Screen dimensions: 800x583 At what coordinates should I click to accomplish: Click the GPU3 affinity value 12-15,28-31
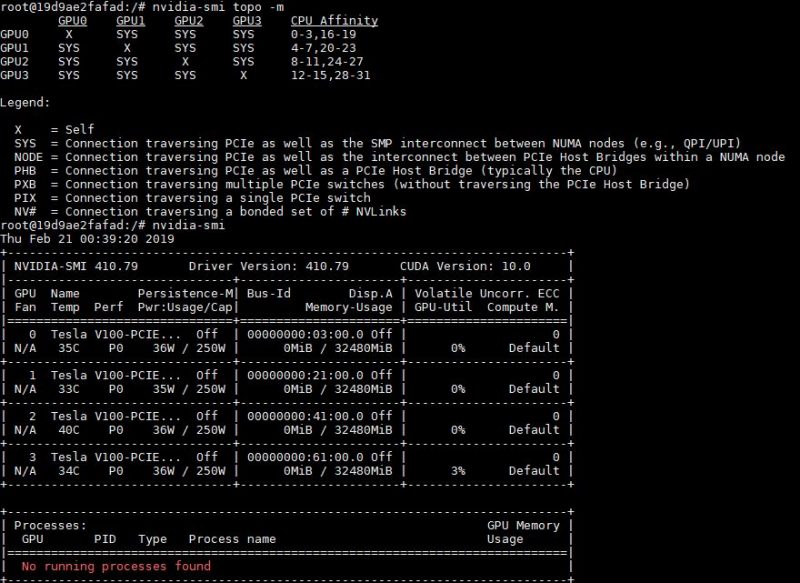331,75
